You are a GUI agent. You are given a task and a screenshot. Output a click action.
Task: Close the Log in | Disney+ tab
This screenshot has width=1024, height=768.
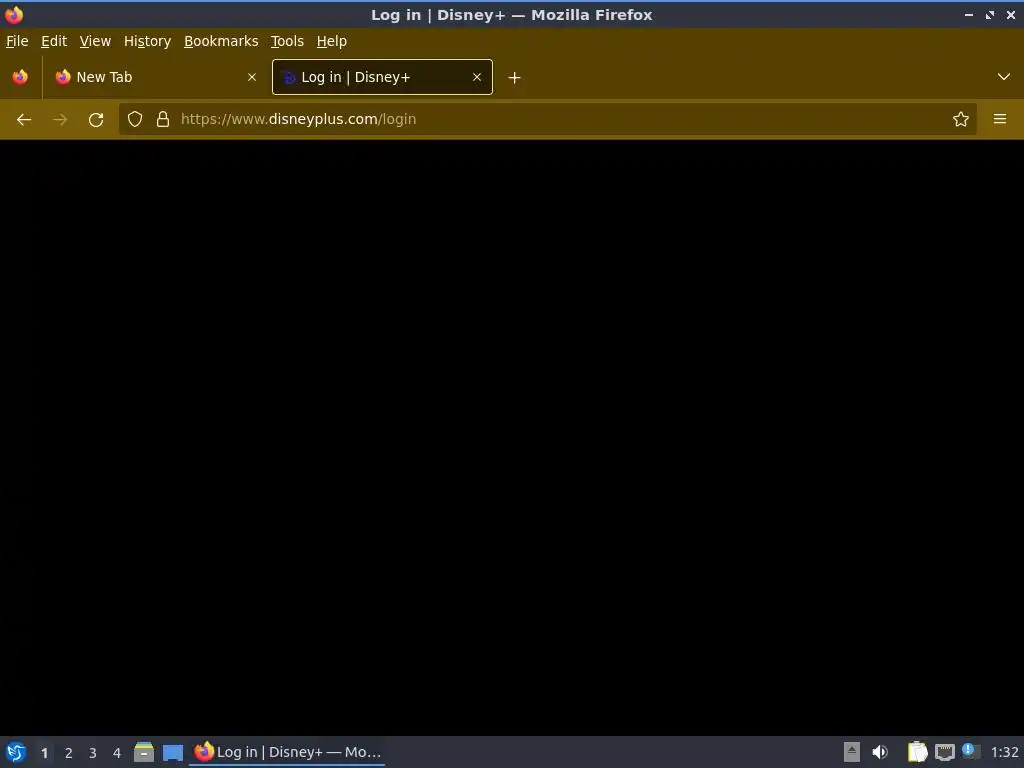(x=477, y=77)
